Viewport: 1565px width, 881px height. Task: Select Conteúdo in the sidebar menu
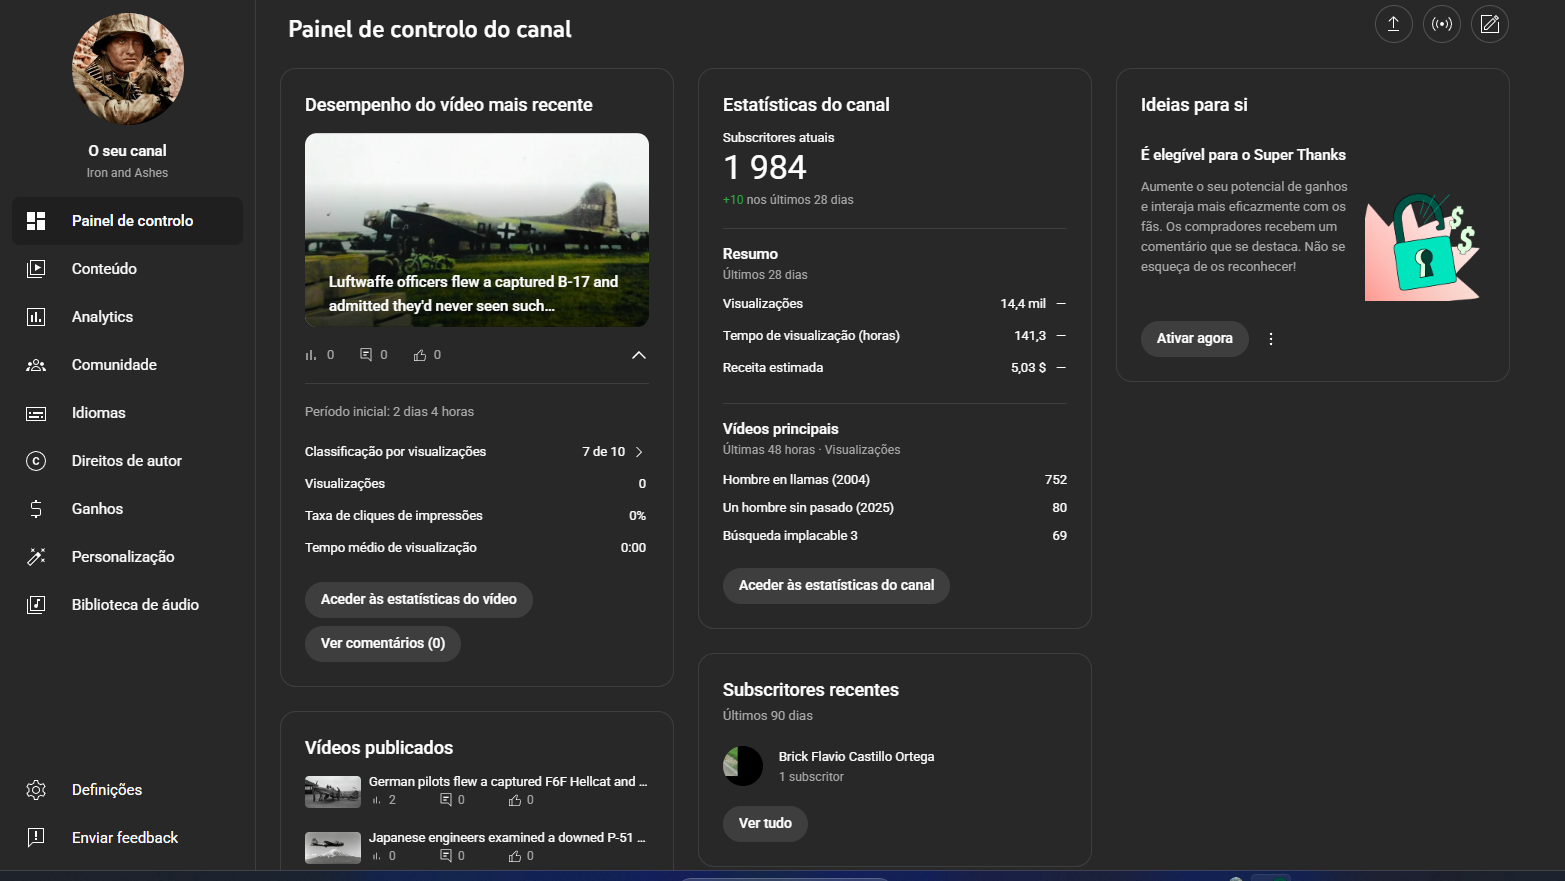coord(104,269)
